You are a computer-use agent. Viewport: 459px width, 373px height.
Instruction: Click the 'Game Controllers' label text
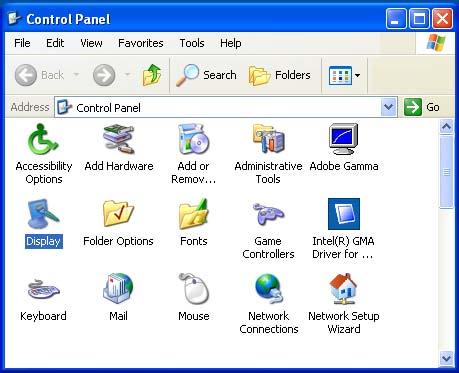tap(268, 247)
